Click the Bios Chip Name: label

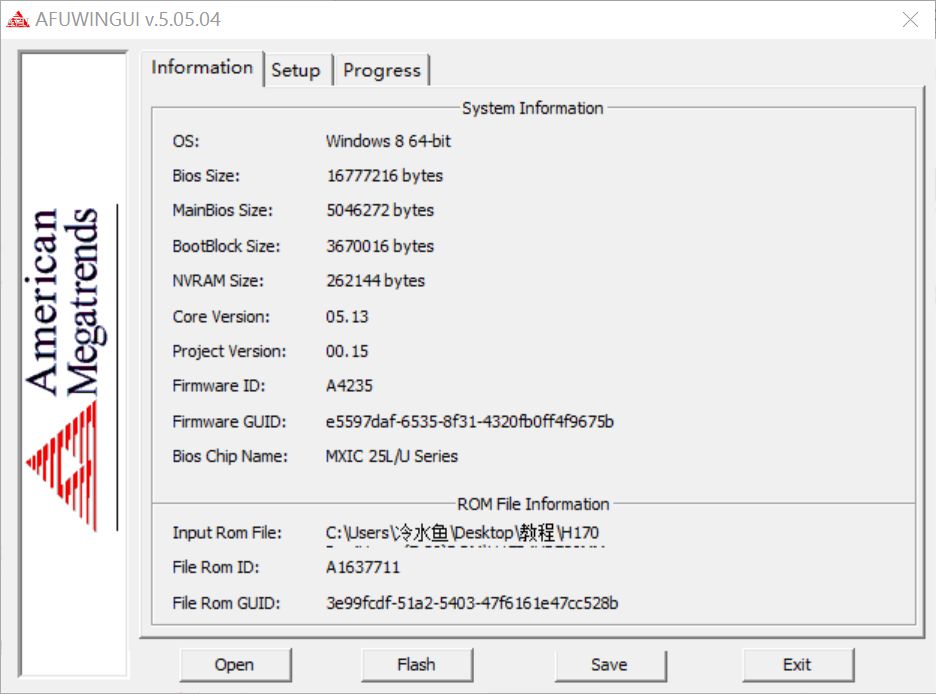click(230, 457)
